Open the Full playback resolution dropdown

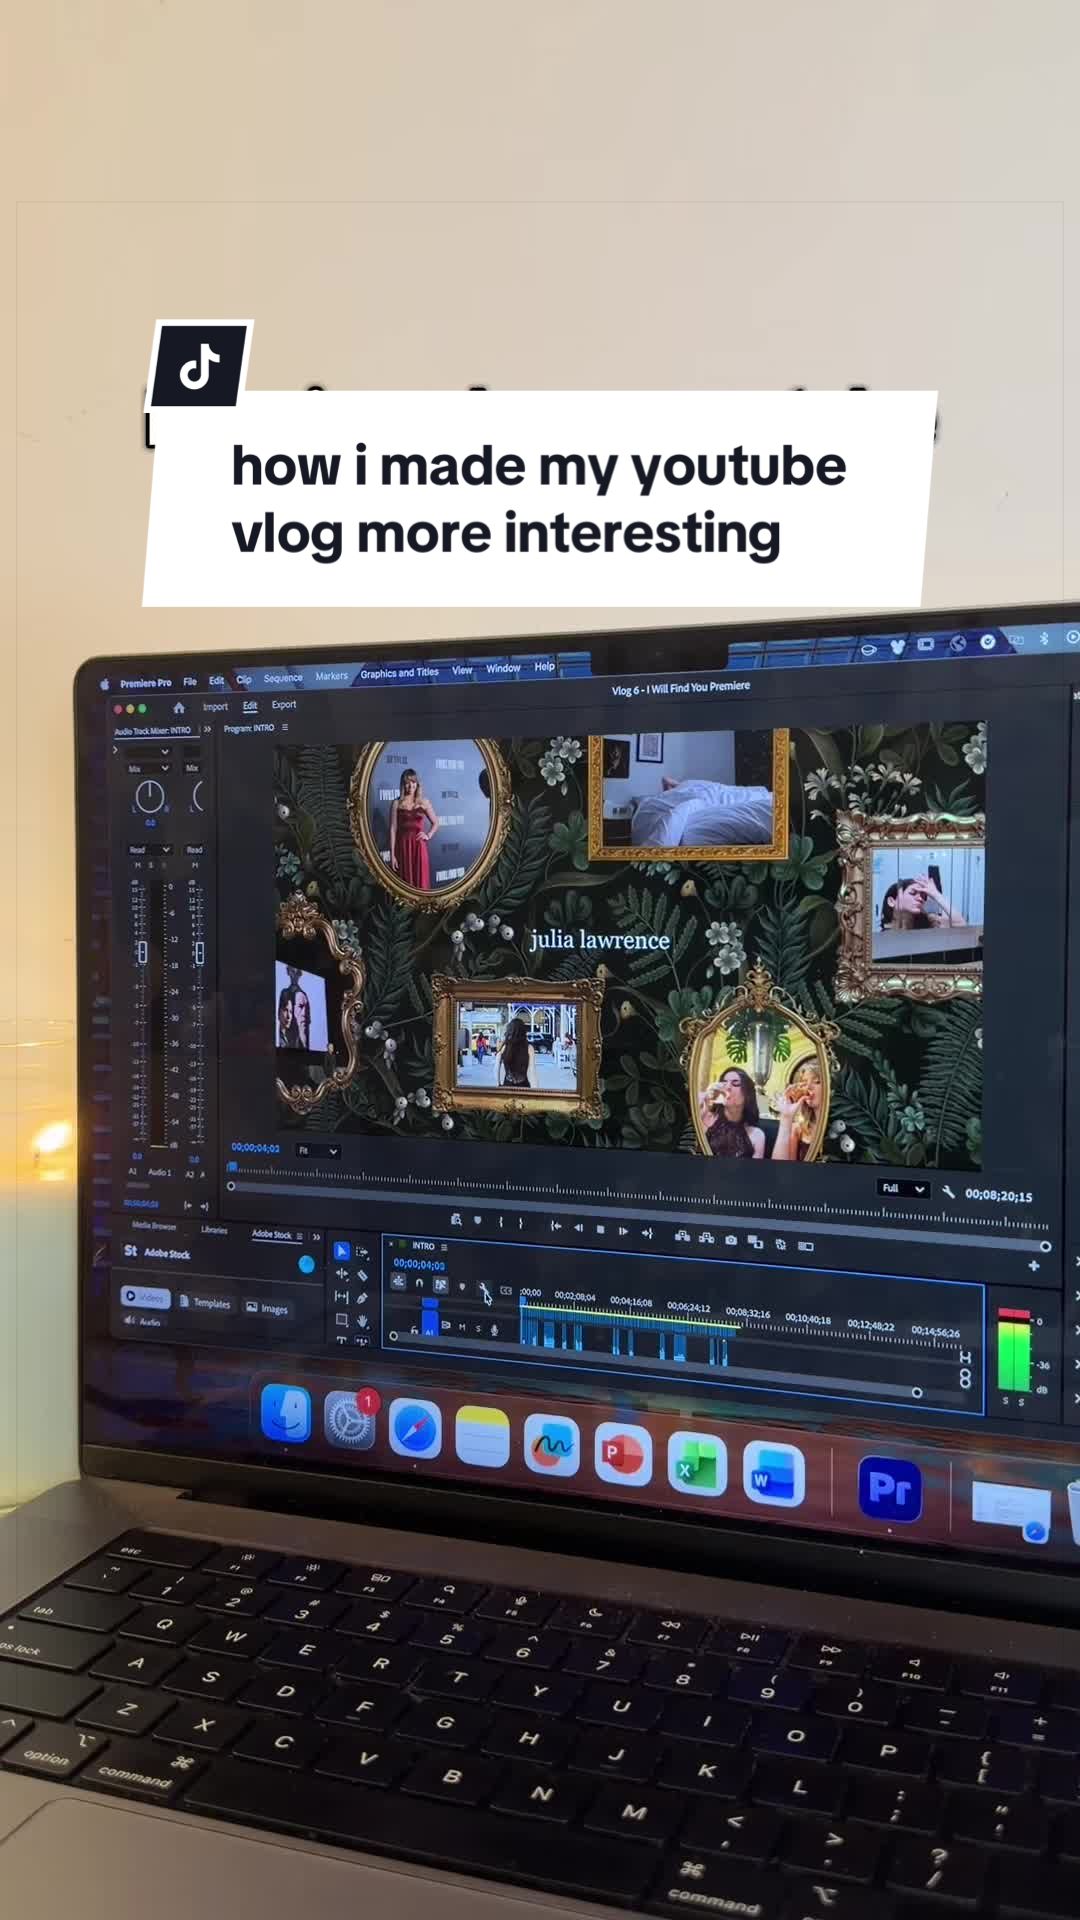click(904, 1189)
